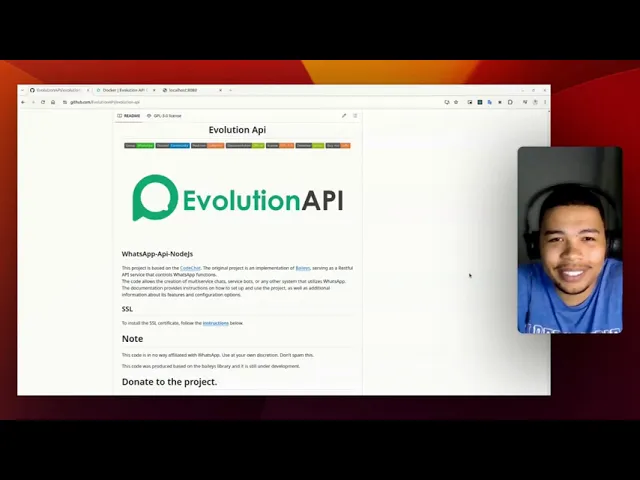Click the EvolutionAPI logo image
640x480 pixels.
[x=238, y=198]
